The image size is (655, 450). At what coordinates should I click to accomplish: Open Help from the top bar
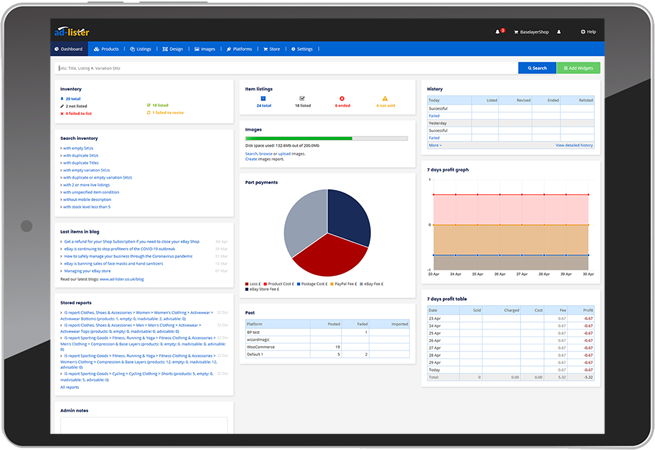click(x=588, y=32)
